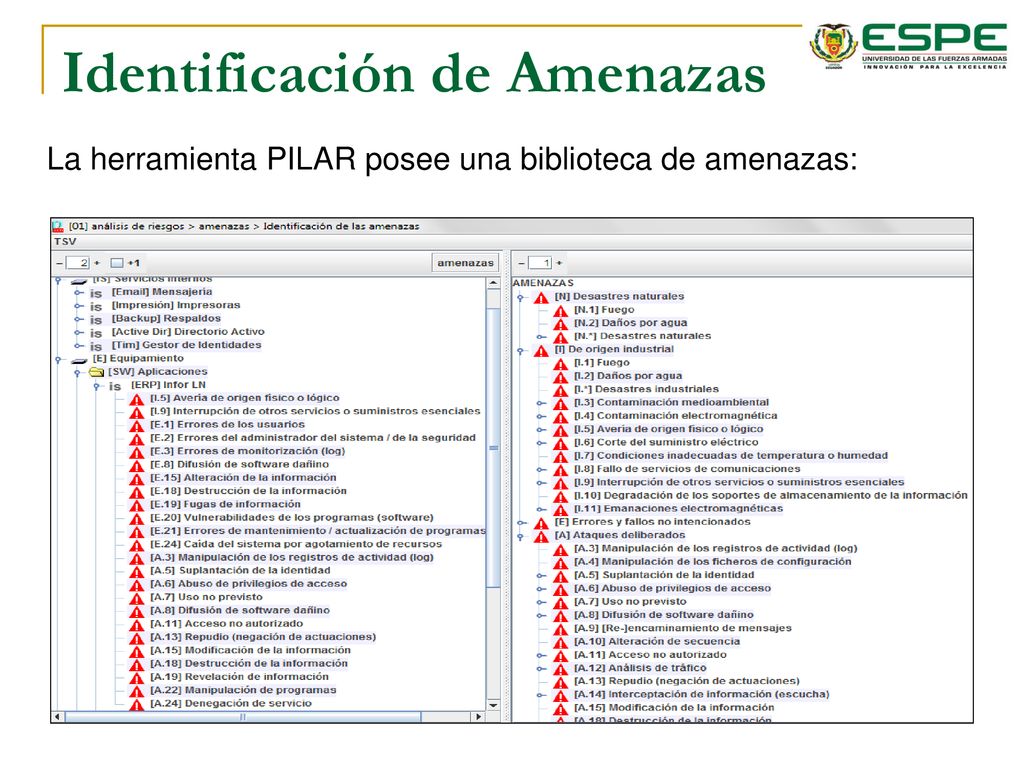
Task: Decrease the assets tree level next to value 2
Action: pos(60,263)
